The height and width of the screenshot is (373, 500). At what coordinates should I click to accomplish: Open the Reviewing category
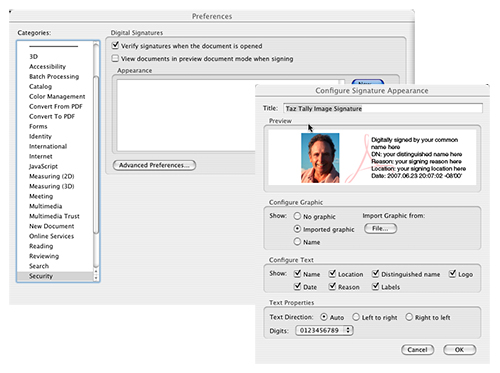coord(44,256)
